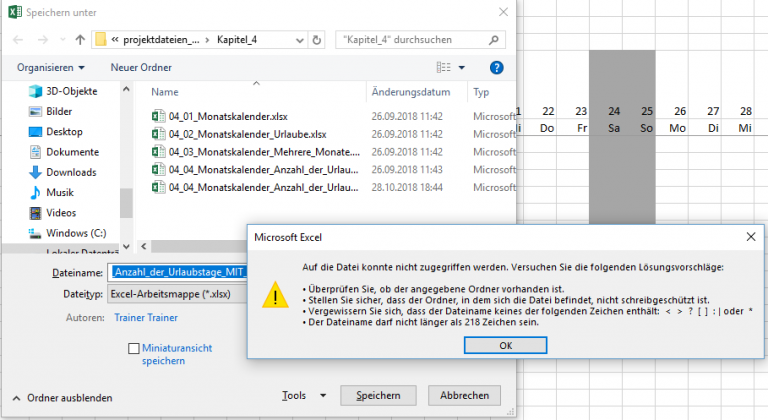This screenshot has height=420, width=768.
Task: Click the Trainer Trainer author link
Action: (x=146, y=318)
